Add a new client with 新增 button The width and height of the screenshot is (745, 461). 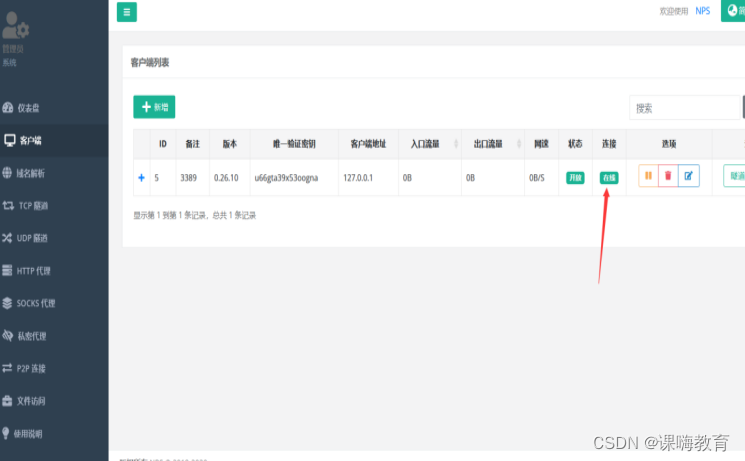tap(154, 107)
